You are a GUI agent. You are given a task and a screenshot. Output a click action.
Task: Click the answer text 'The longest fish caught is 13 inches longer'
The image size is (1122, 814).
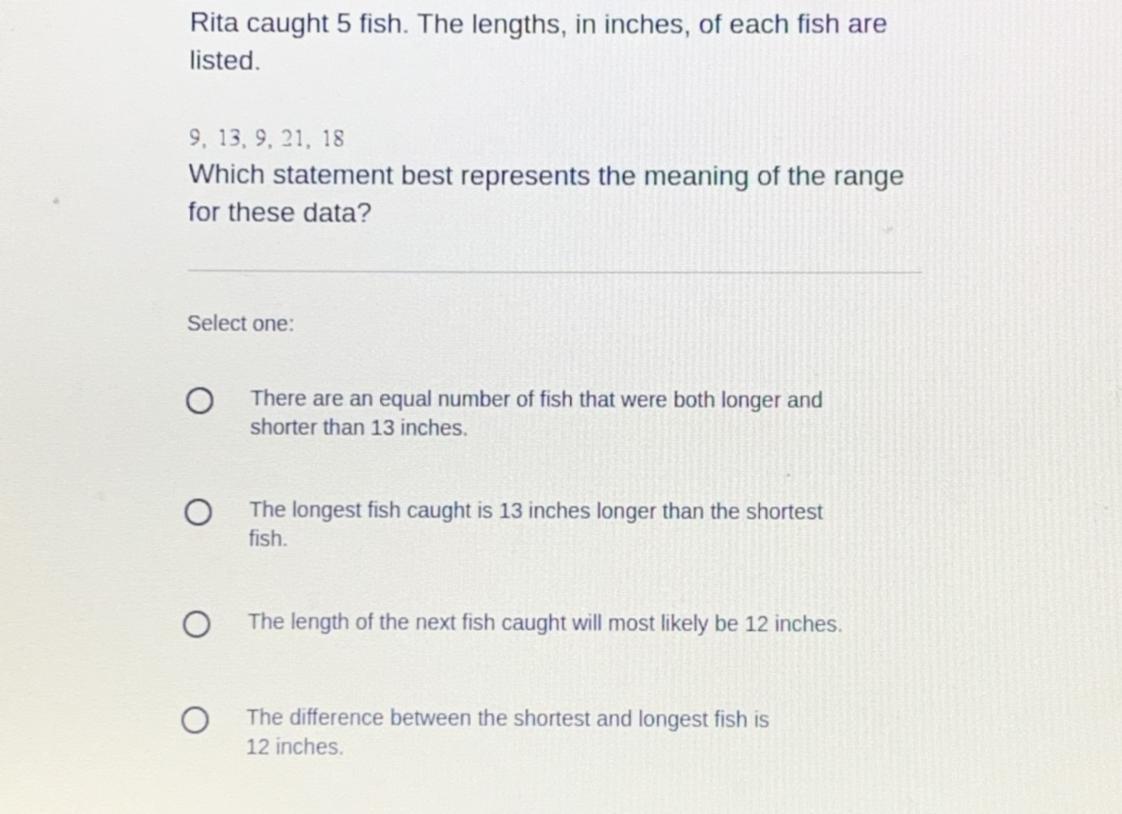pos(536,512)
